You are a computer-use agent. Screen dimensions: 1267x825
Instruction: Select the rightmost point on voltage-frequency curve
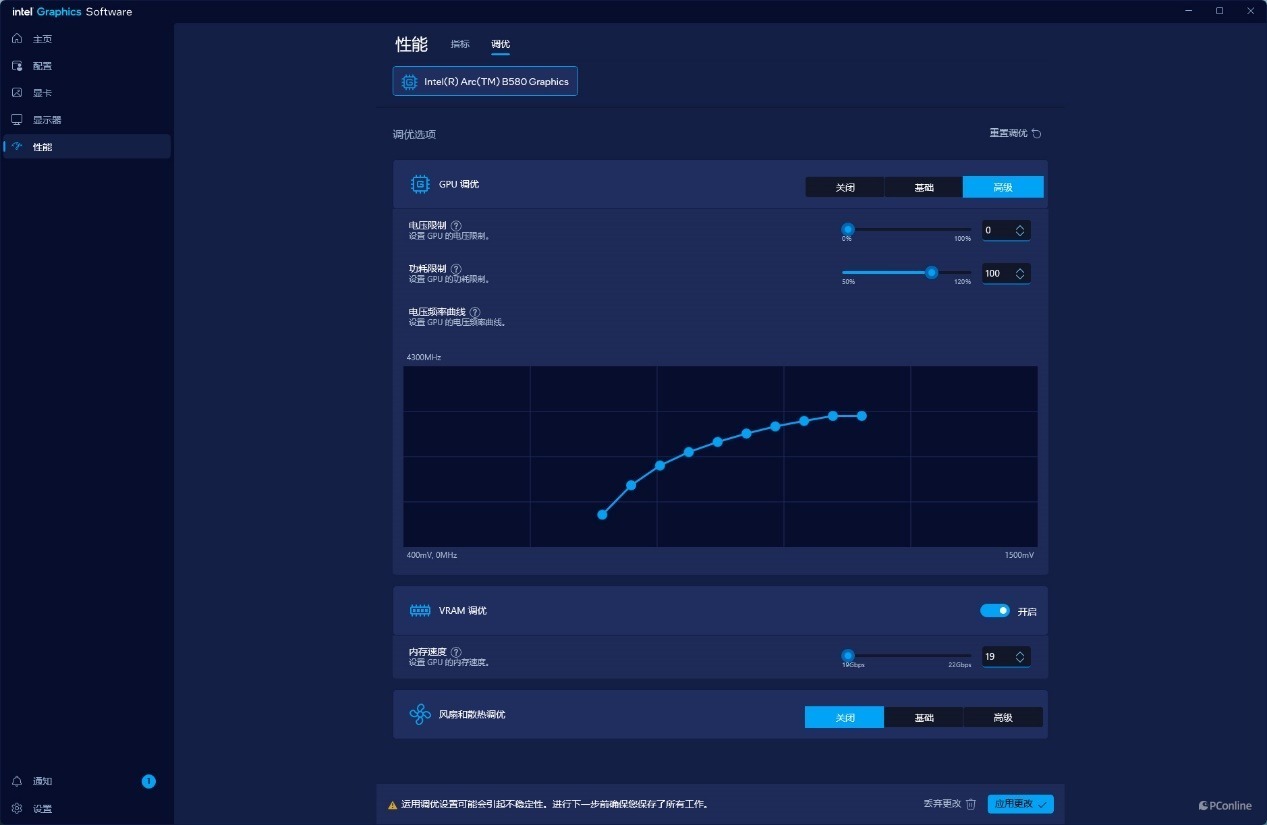[x=862, y=416]
